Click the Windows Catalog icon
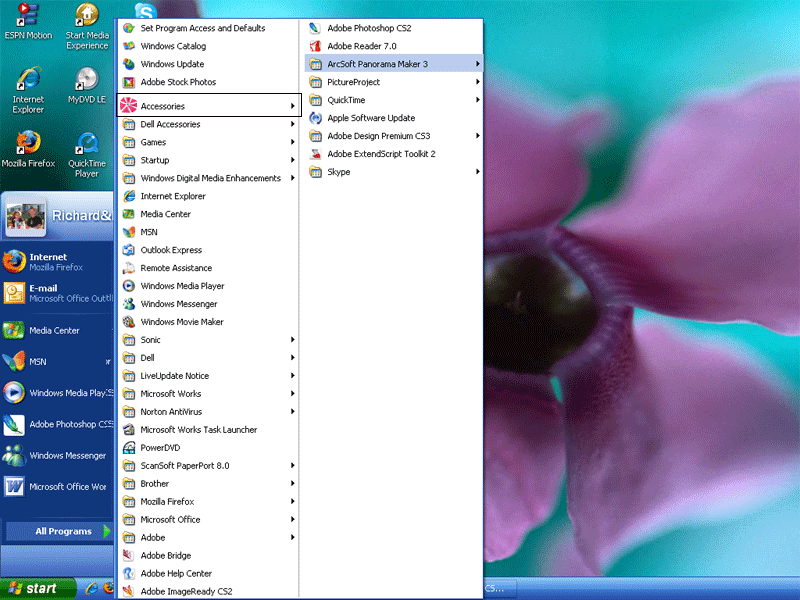800x600 pixels. click(x=129, y=46)
